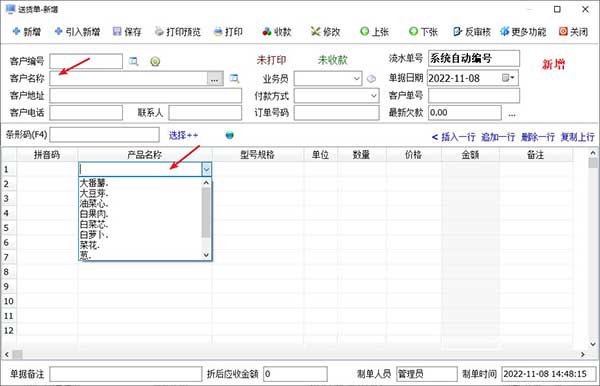Open 更多功能 more functions

523,32
